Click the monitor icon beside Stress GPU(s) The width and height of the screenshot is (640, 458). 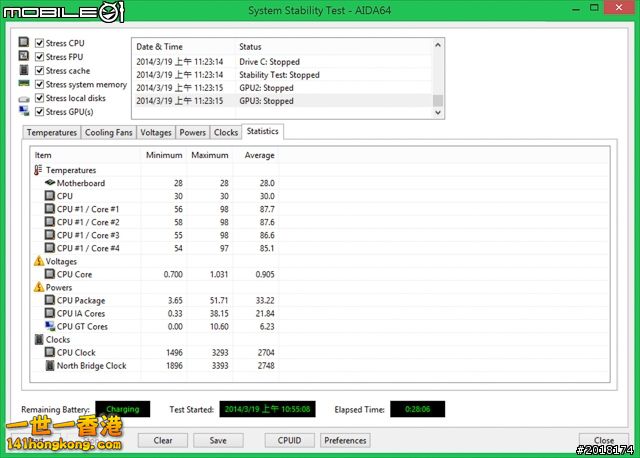[24, 111]
